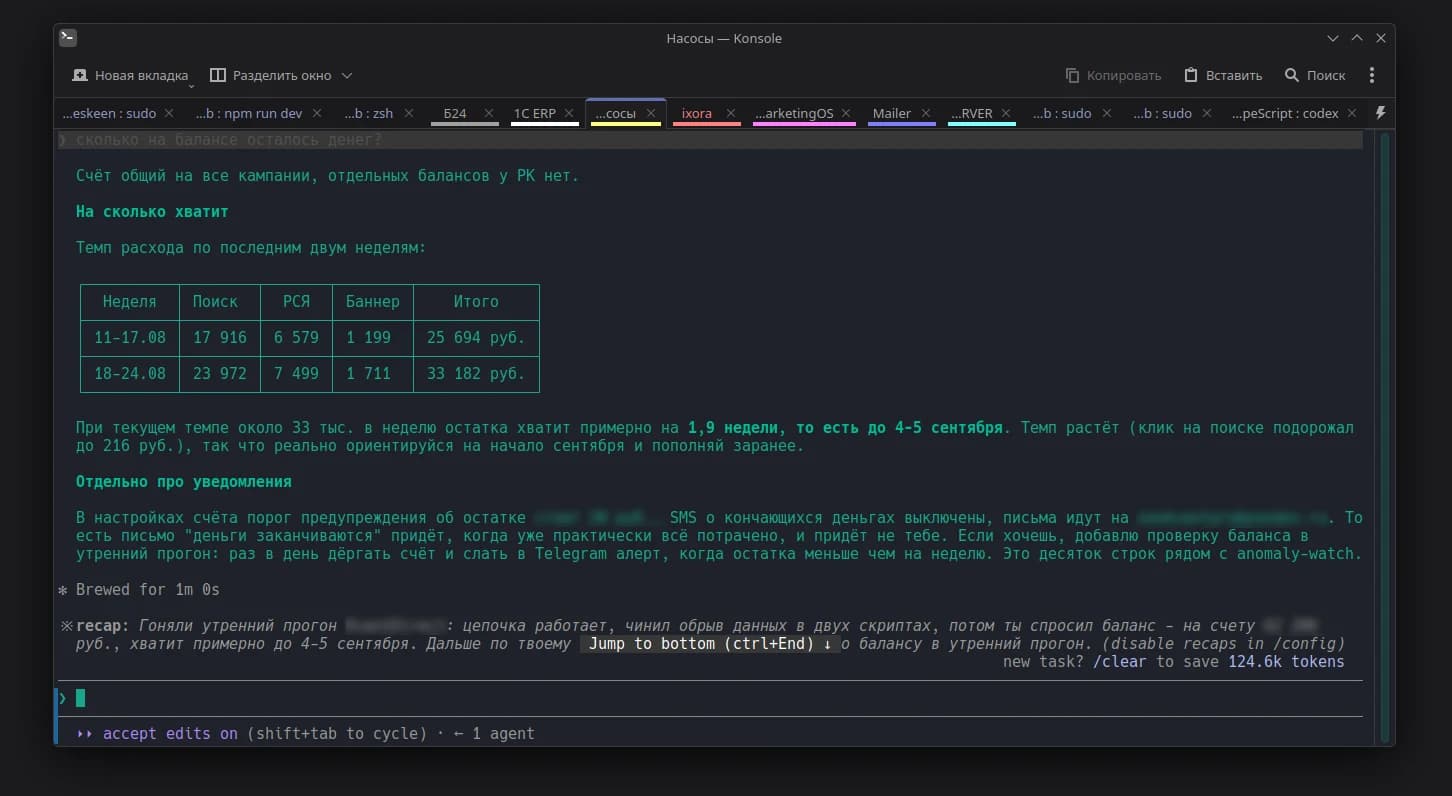Click the "33 182 руб." total cell
The width and height of the screenshot is (1452, 796).
[476, 373]
